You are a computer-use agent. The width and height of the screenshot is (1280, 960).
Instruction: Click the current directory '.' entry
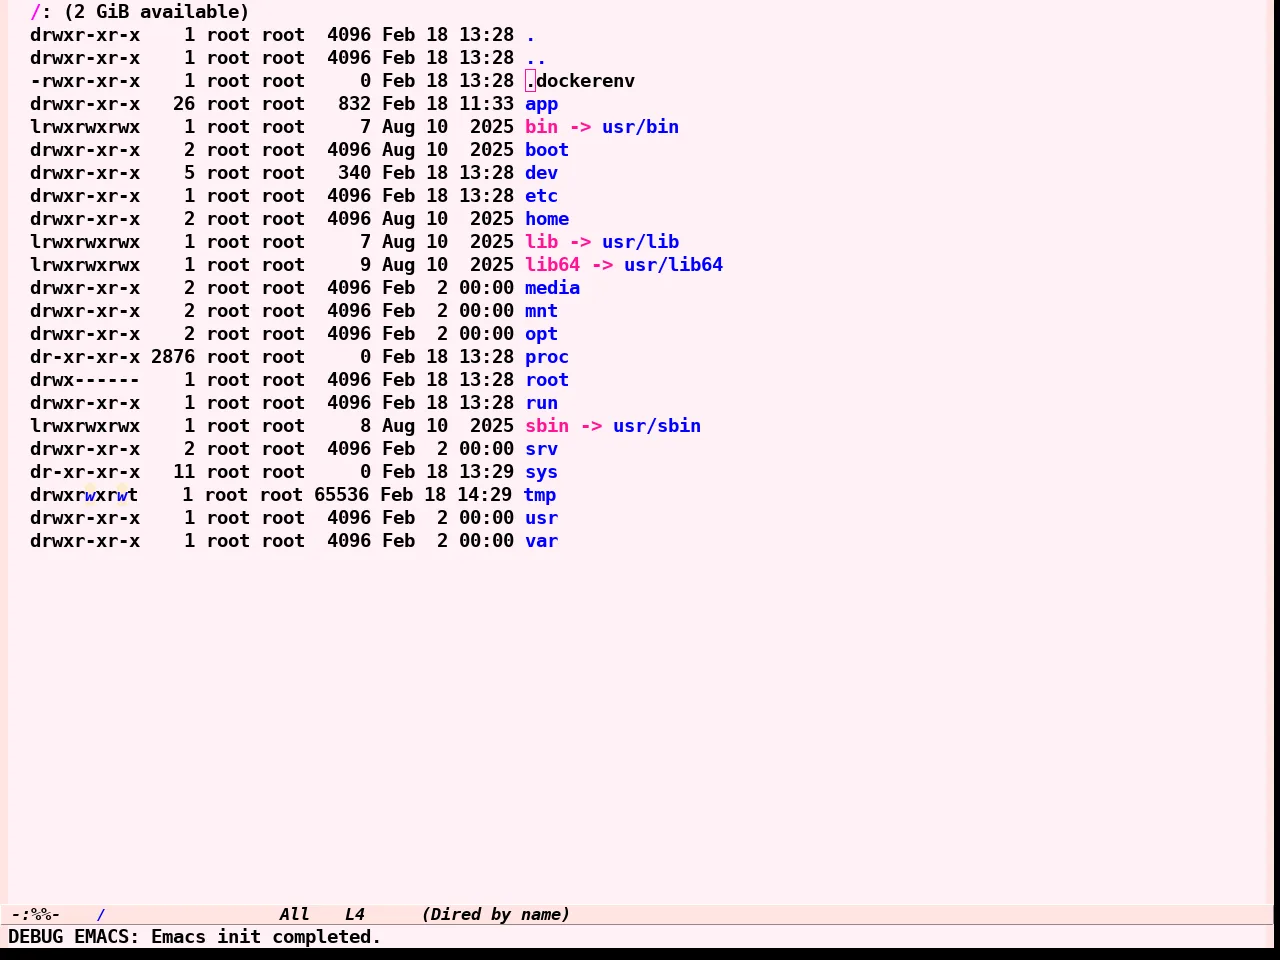point(530,35)
